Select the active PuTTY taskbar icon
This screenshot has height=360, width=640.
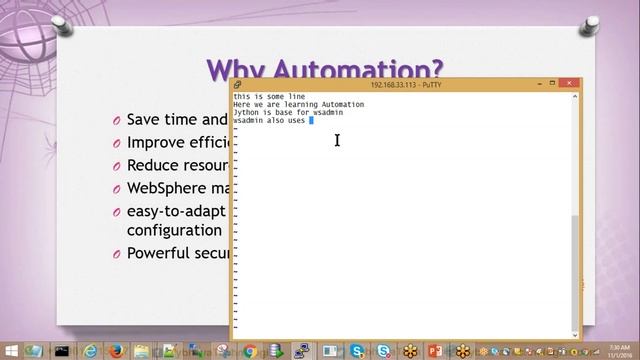pyautogui.click(x=302, y=351)
